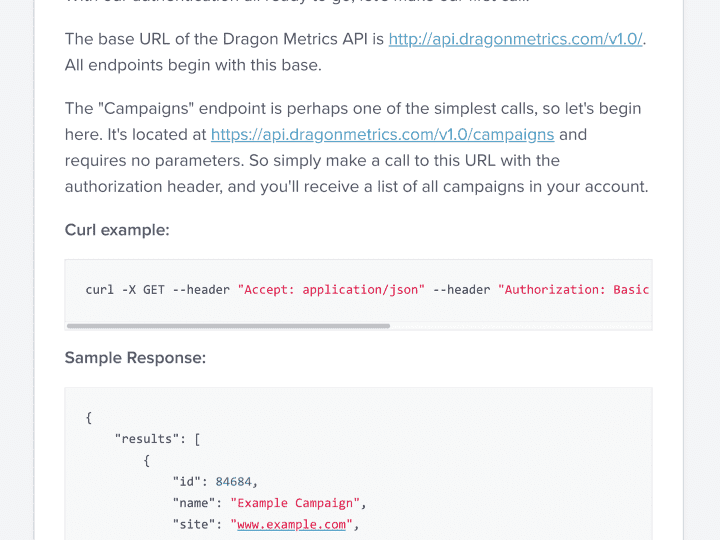Image resolution: width=720 pixels, height=540 pixels.
Task: Click the sentence "All endpoints begin with this base."
Action: 193,66
